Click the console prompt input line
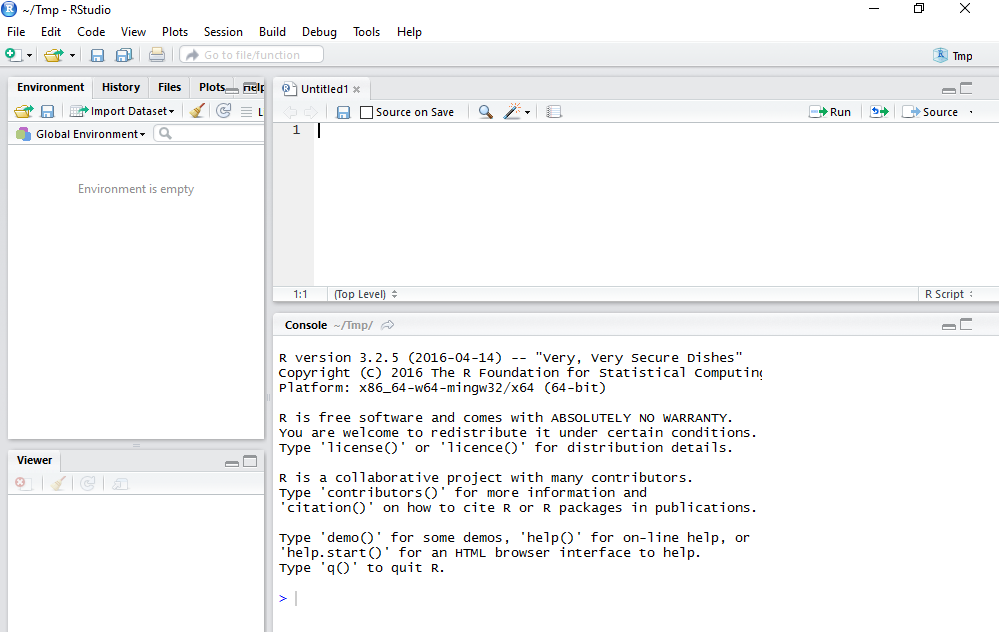The image size is (999, 632). (637, 598)
